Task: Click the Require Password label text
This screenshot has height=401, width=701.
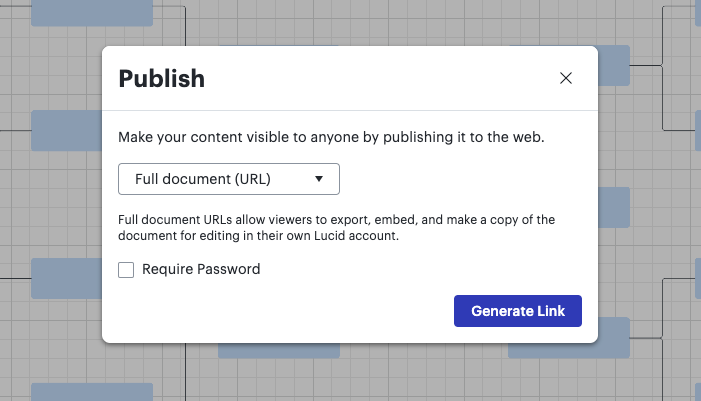Action: tap(201, 269)
